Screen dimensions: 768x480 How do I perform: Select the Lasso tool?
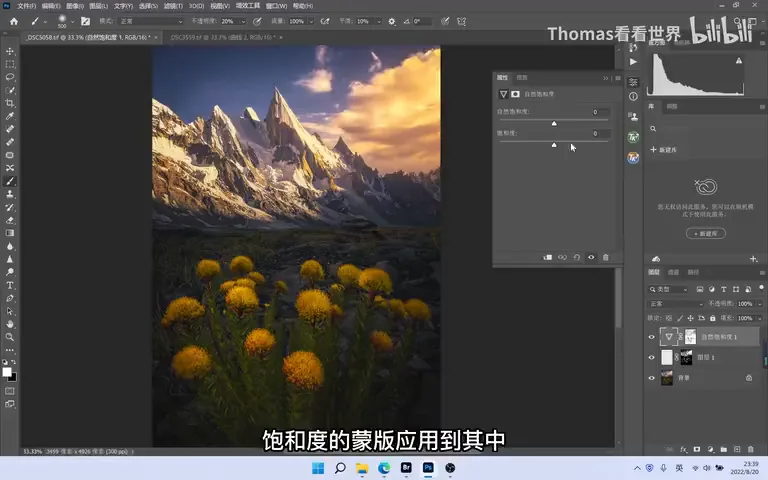(x=10, y=77)
